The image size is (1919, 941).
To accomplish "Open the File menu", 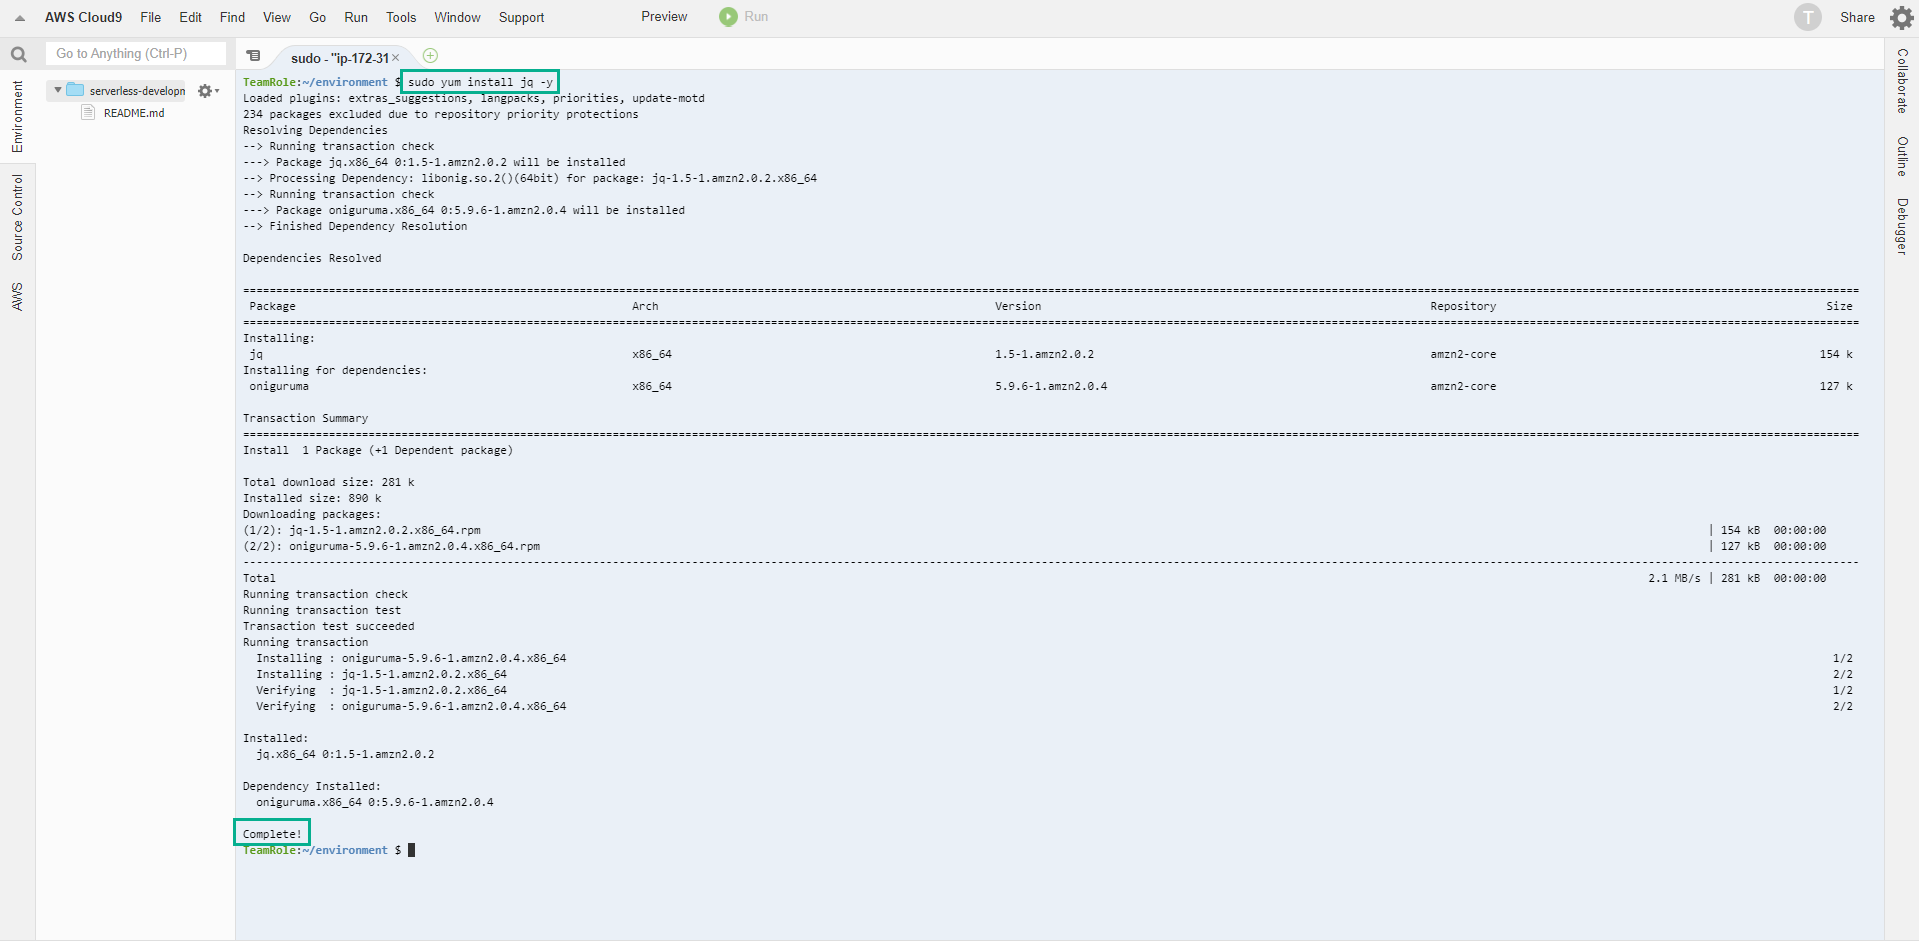I will click(x=151, y=17).
